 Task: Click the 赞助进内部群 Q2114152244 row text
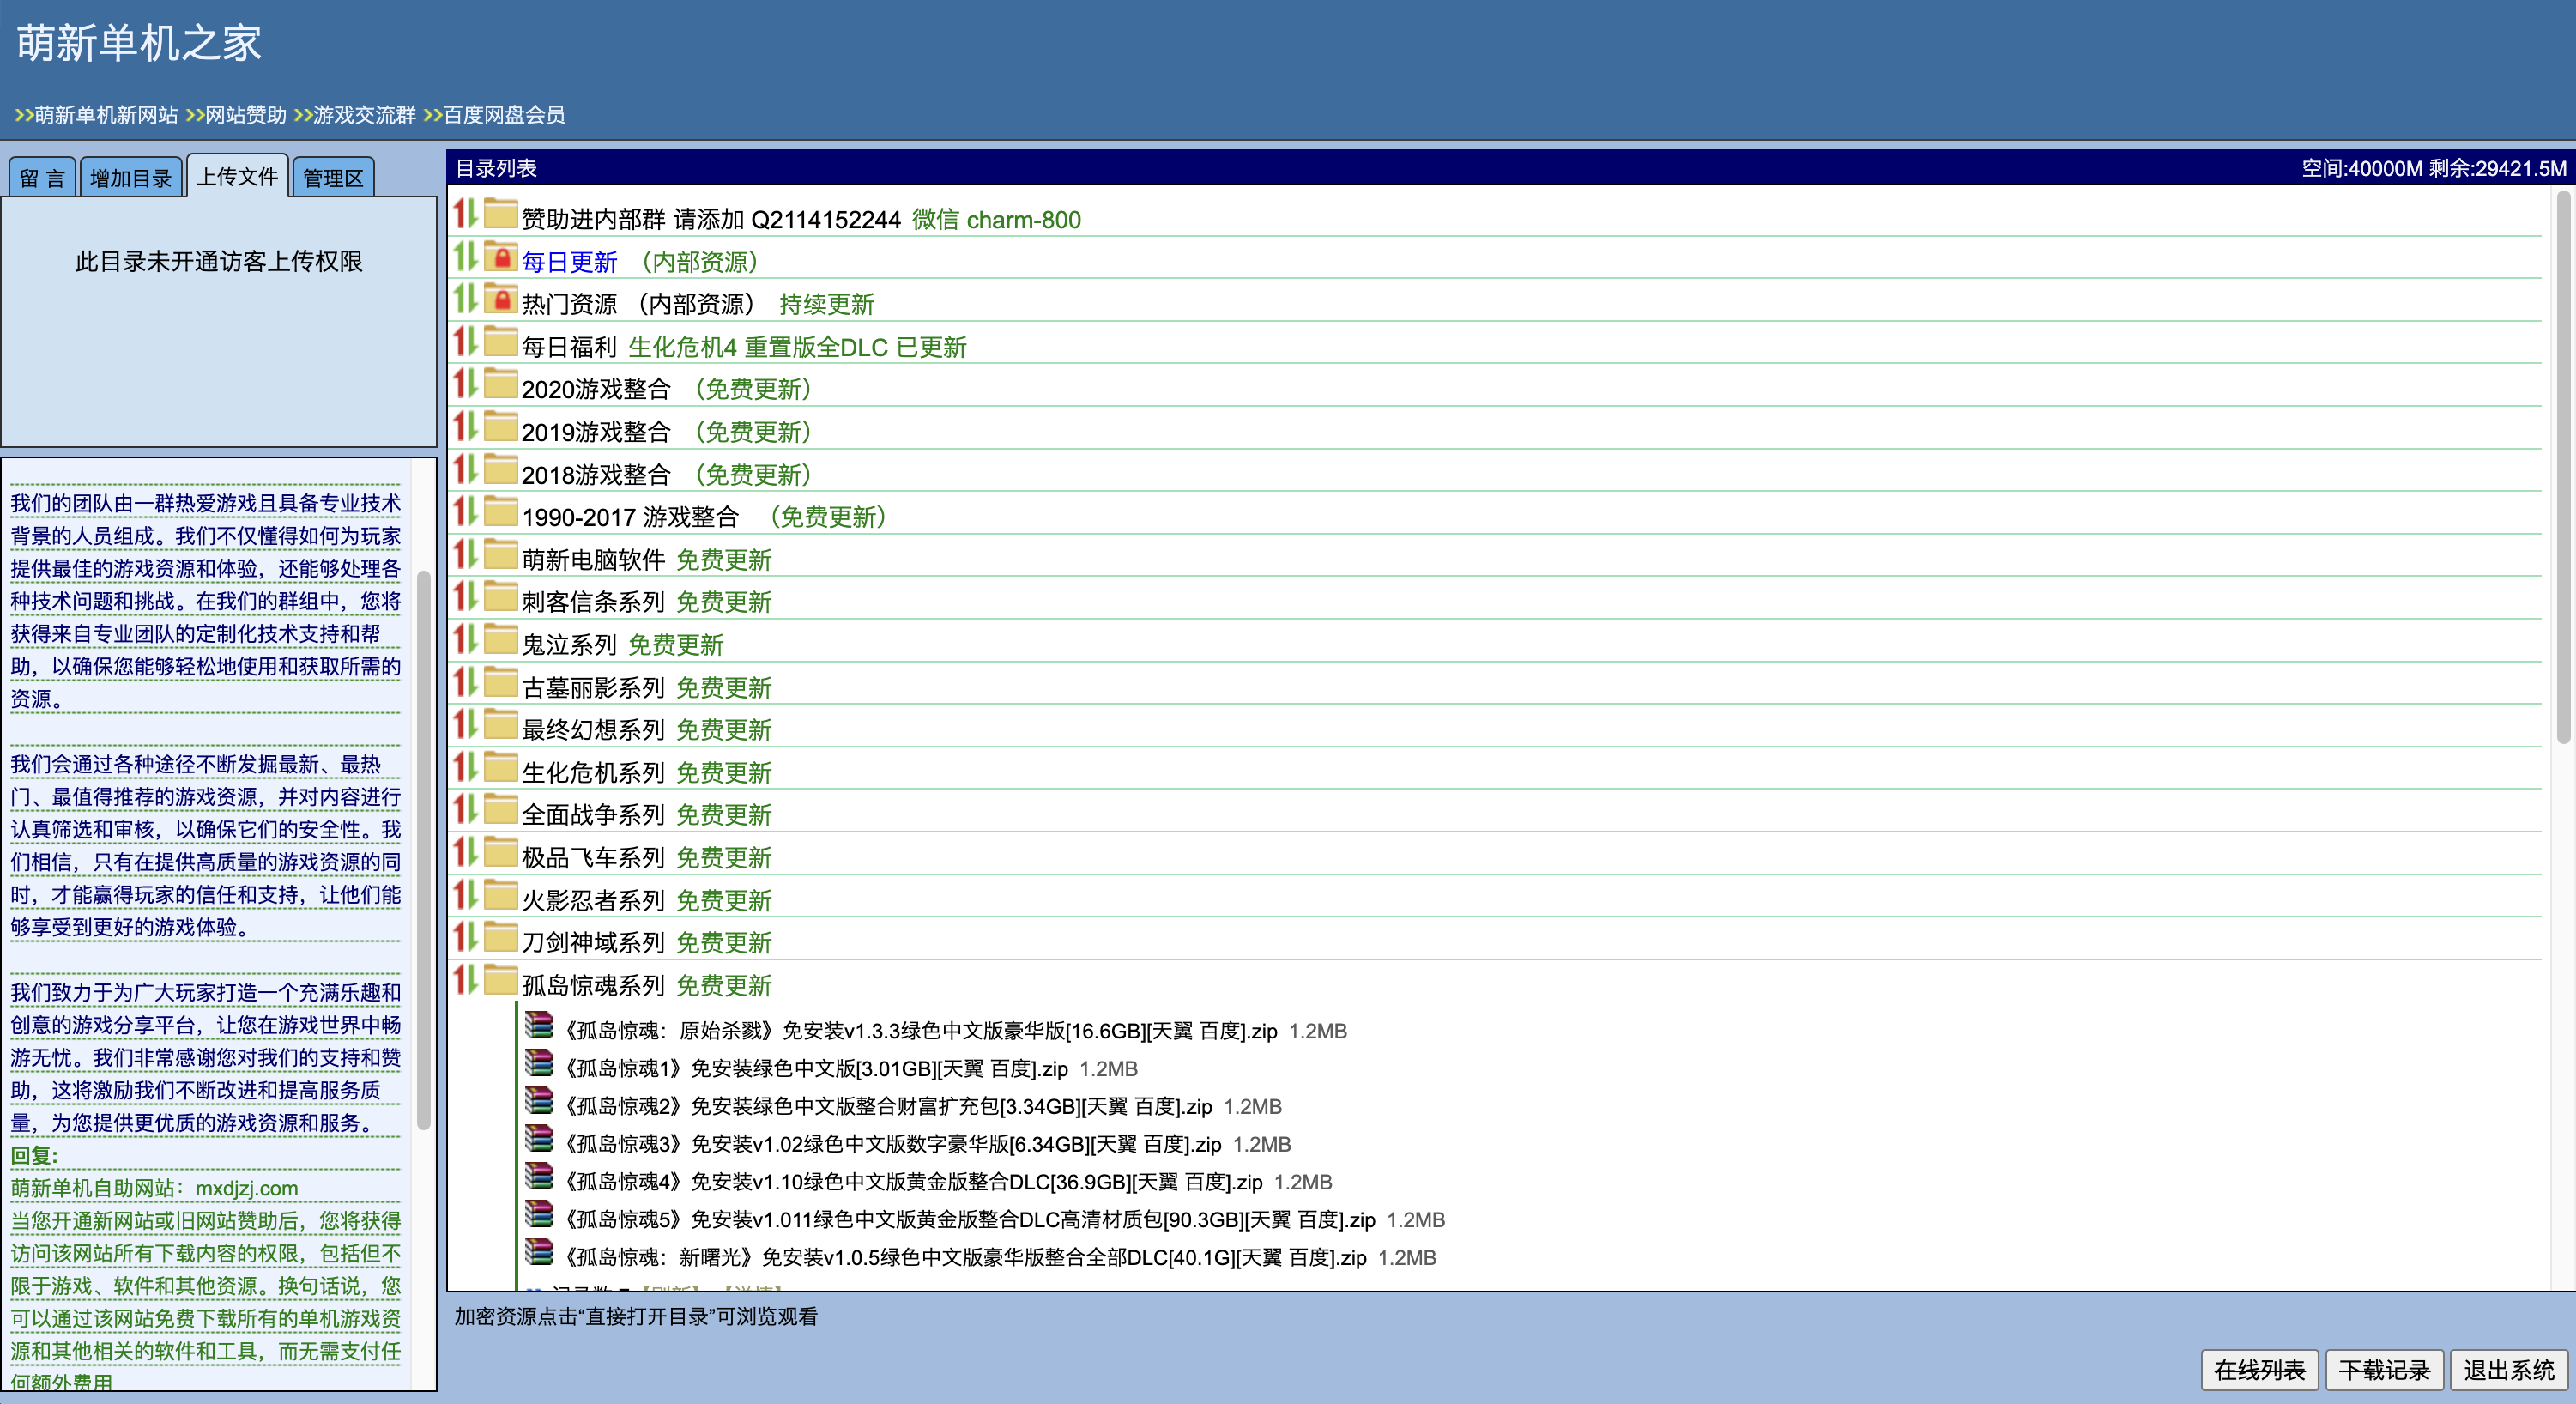coord(711,219)
